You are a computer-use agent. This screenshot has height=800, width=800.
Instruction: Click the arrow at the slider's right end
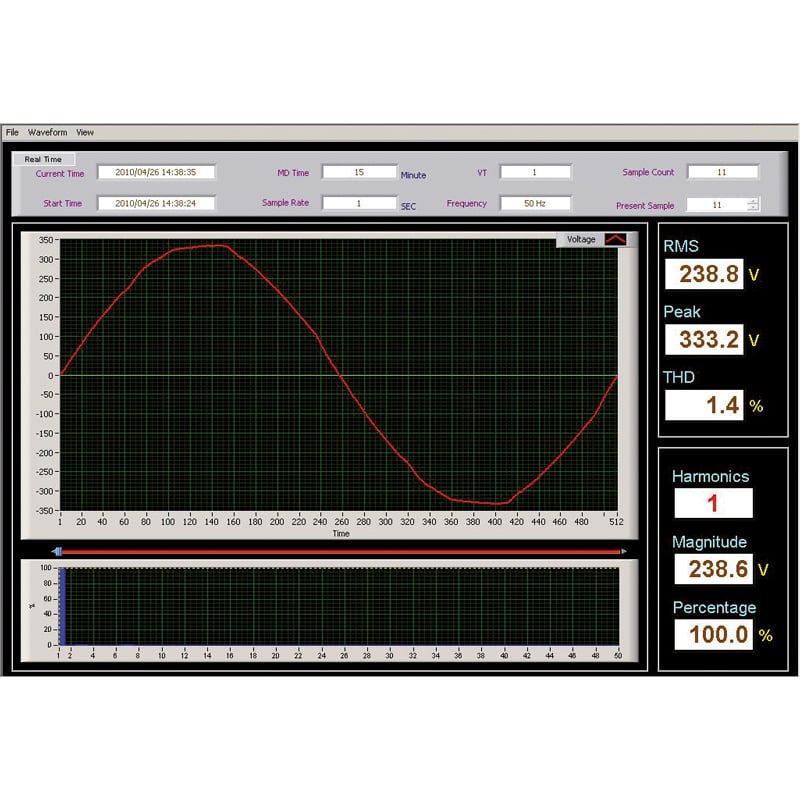pos(624,551)
